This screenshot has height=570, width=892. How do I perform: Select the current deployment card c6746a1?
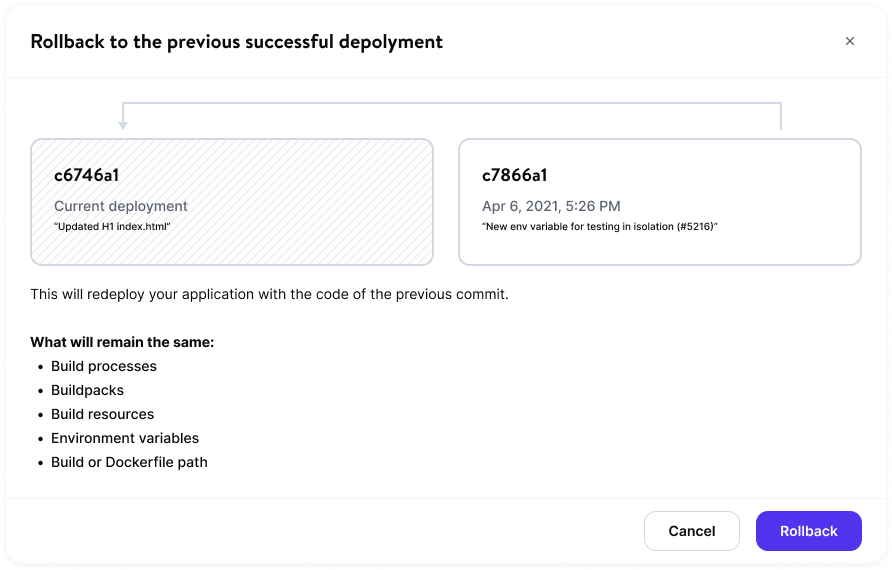pos(232,202)
